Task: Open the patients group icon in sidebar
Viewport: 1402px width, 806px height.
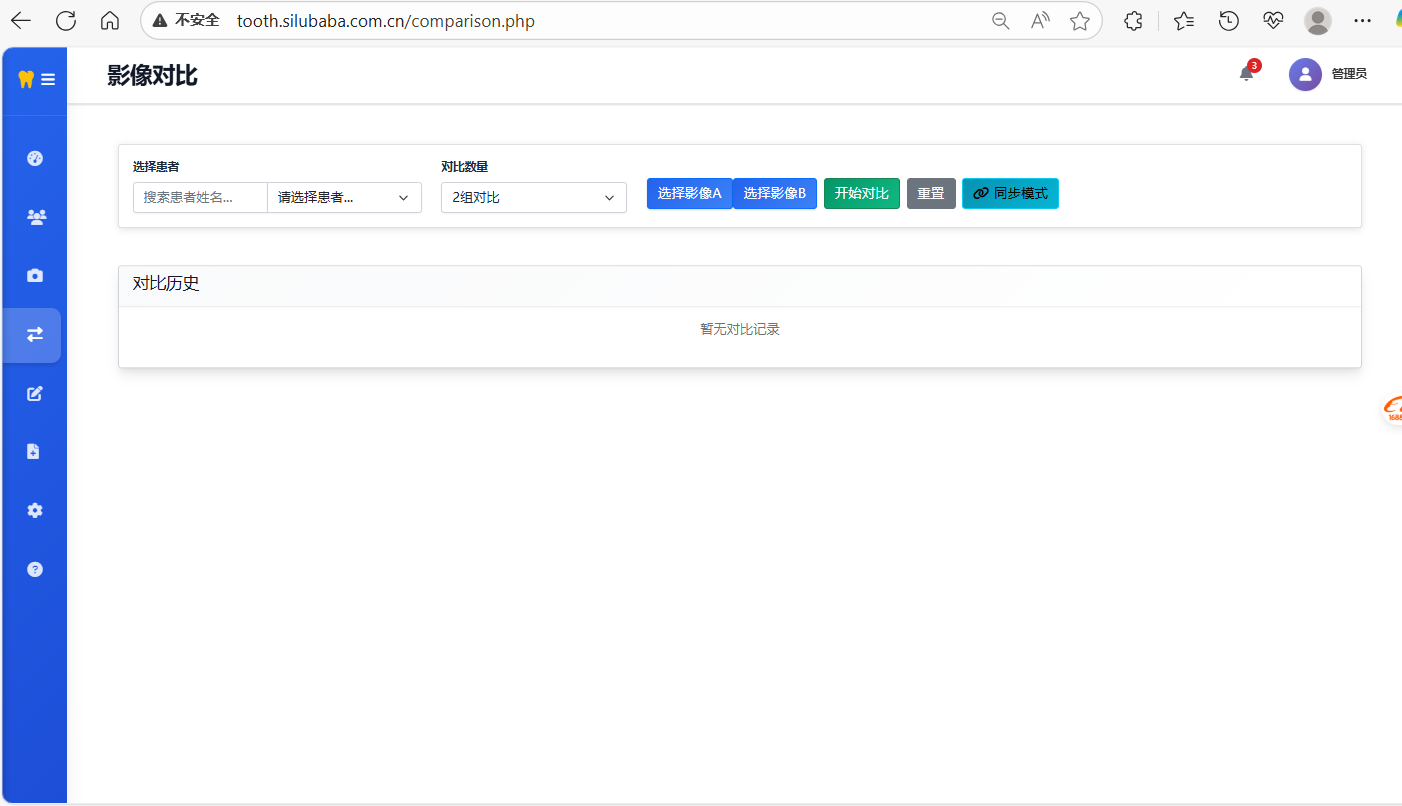Action: (35, 217)
